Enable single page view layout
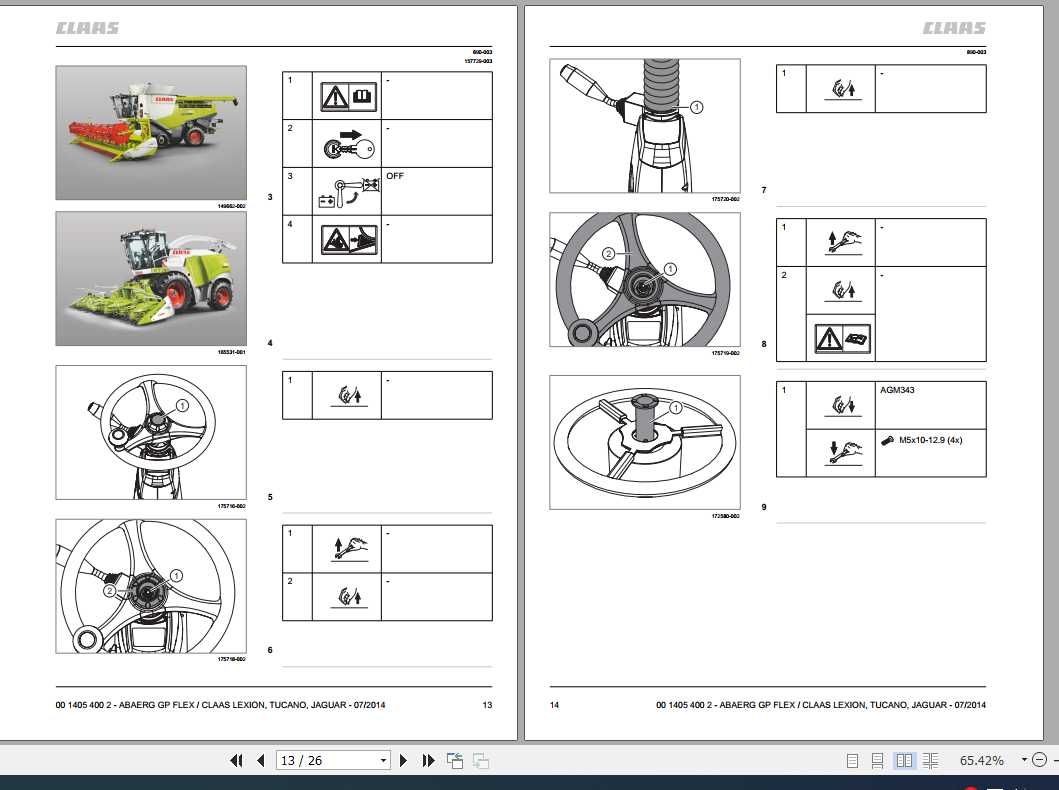Image resolution: width=1059 pixels, height=790 pixels. point(852,761)
